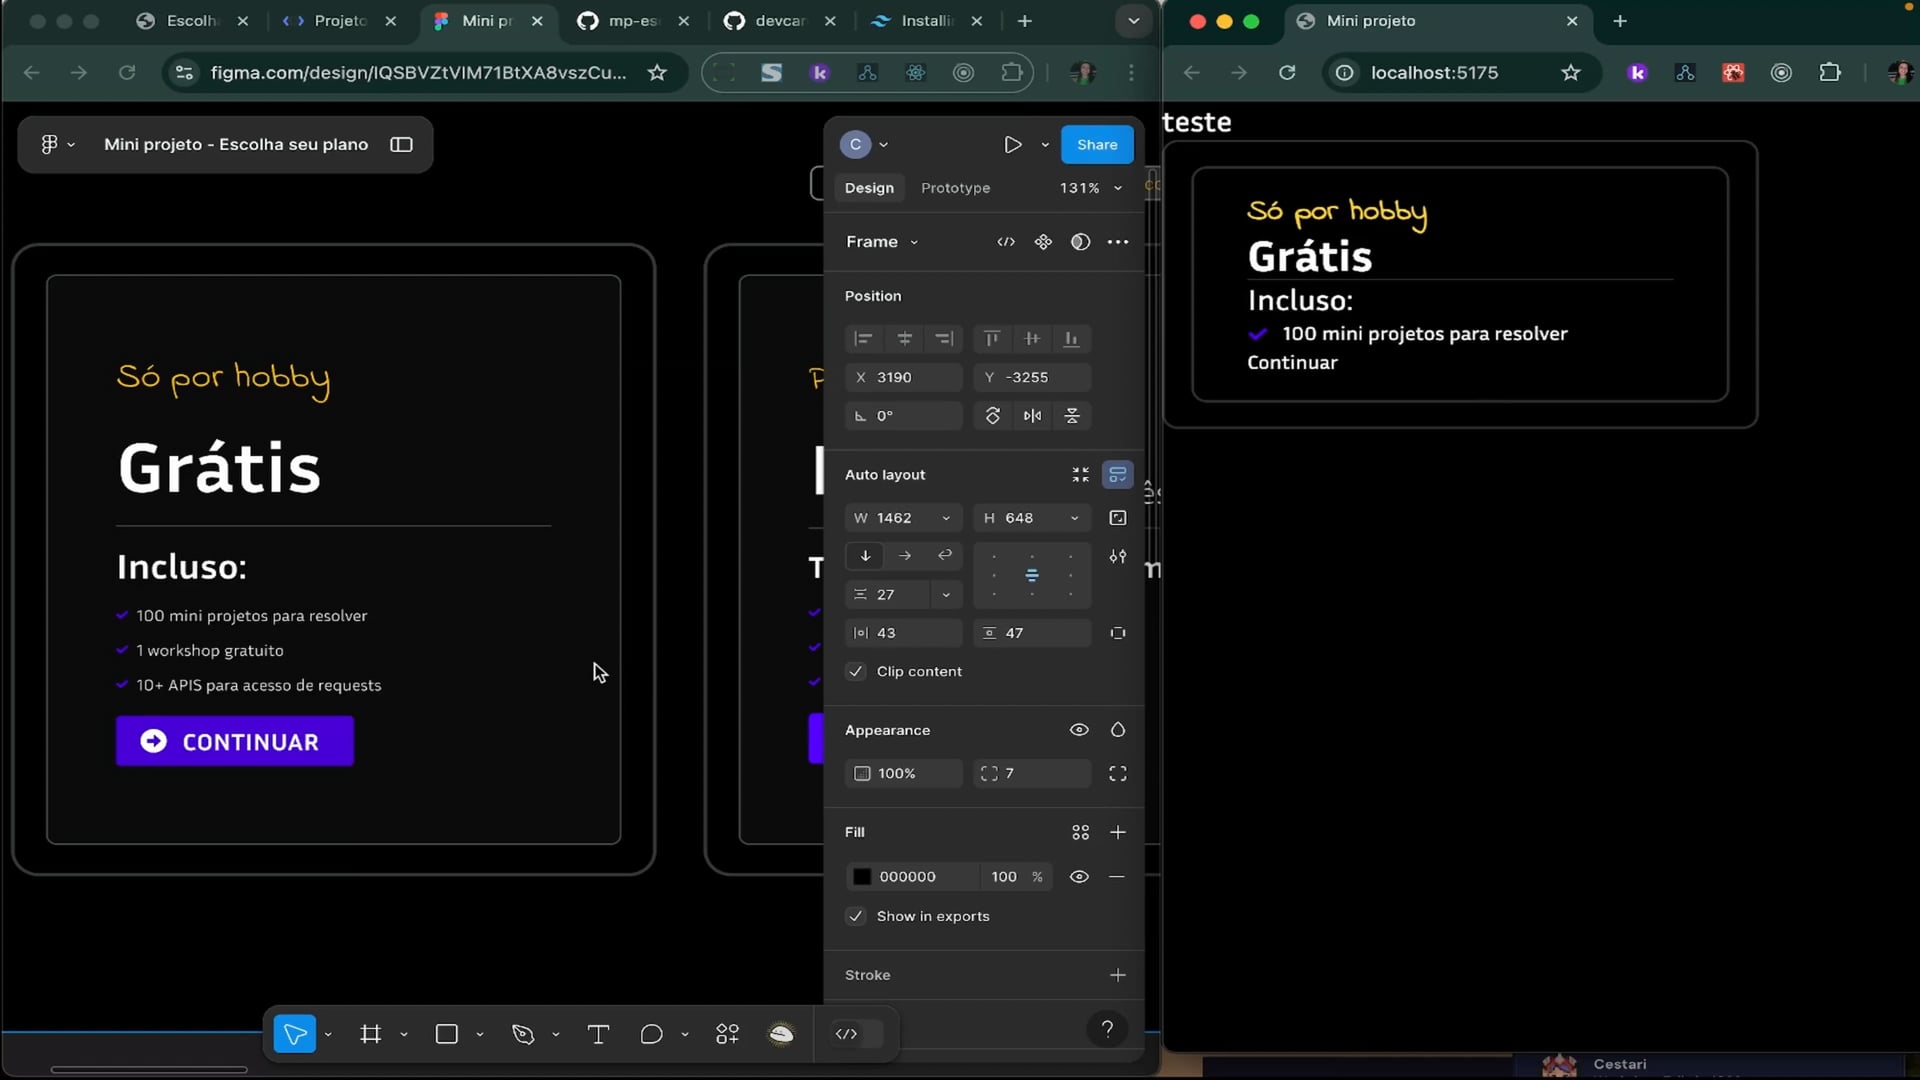Select the Pen tool

click(523, 1034)
